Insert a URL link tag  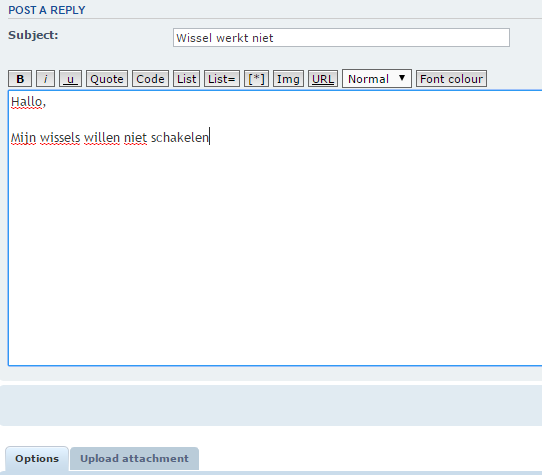tap(323, 79)
